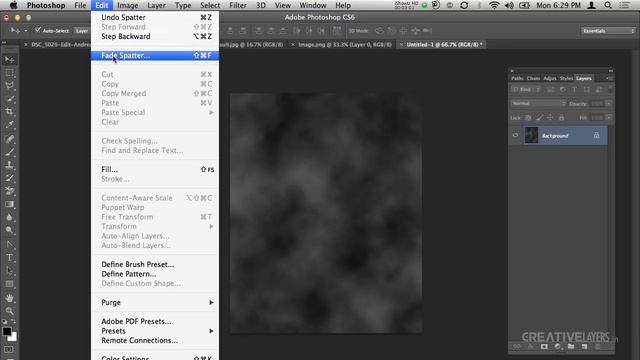Toggle the Auto-Select checkbox
The image size is (640, 360).
pos(38,31)
